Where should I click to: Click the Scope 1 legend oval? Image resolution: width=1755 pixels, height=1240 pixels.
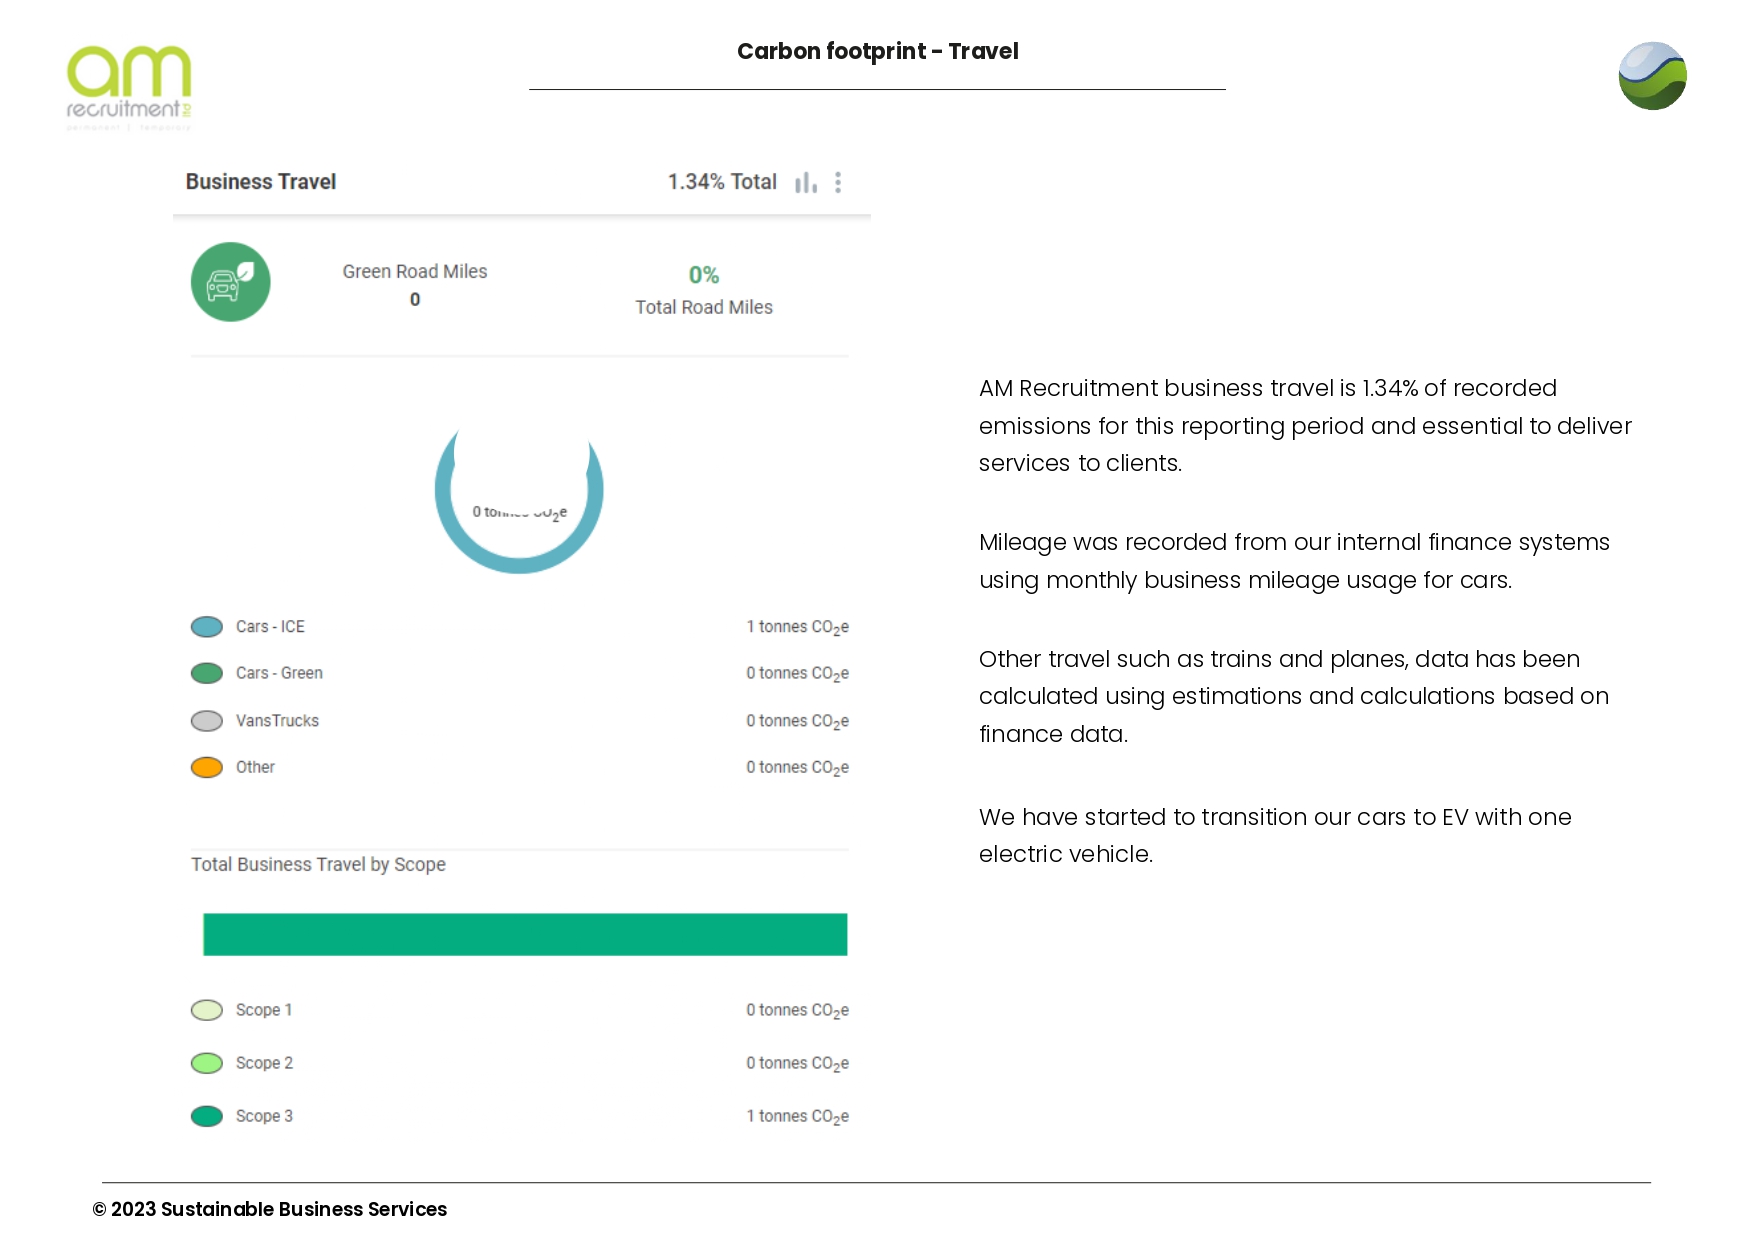coord(207,1010)
